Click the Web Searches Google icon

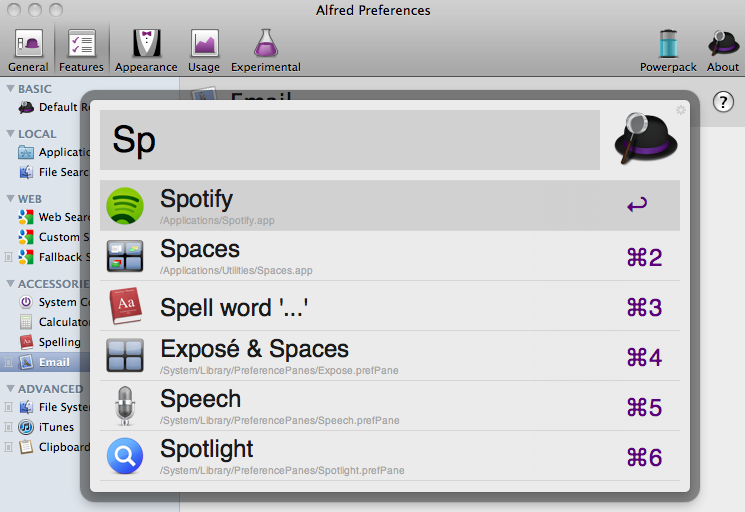click(26, 217)
